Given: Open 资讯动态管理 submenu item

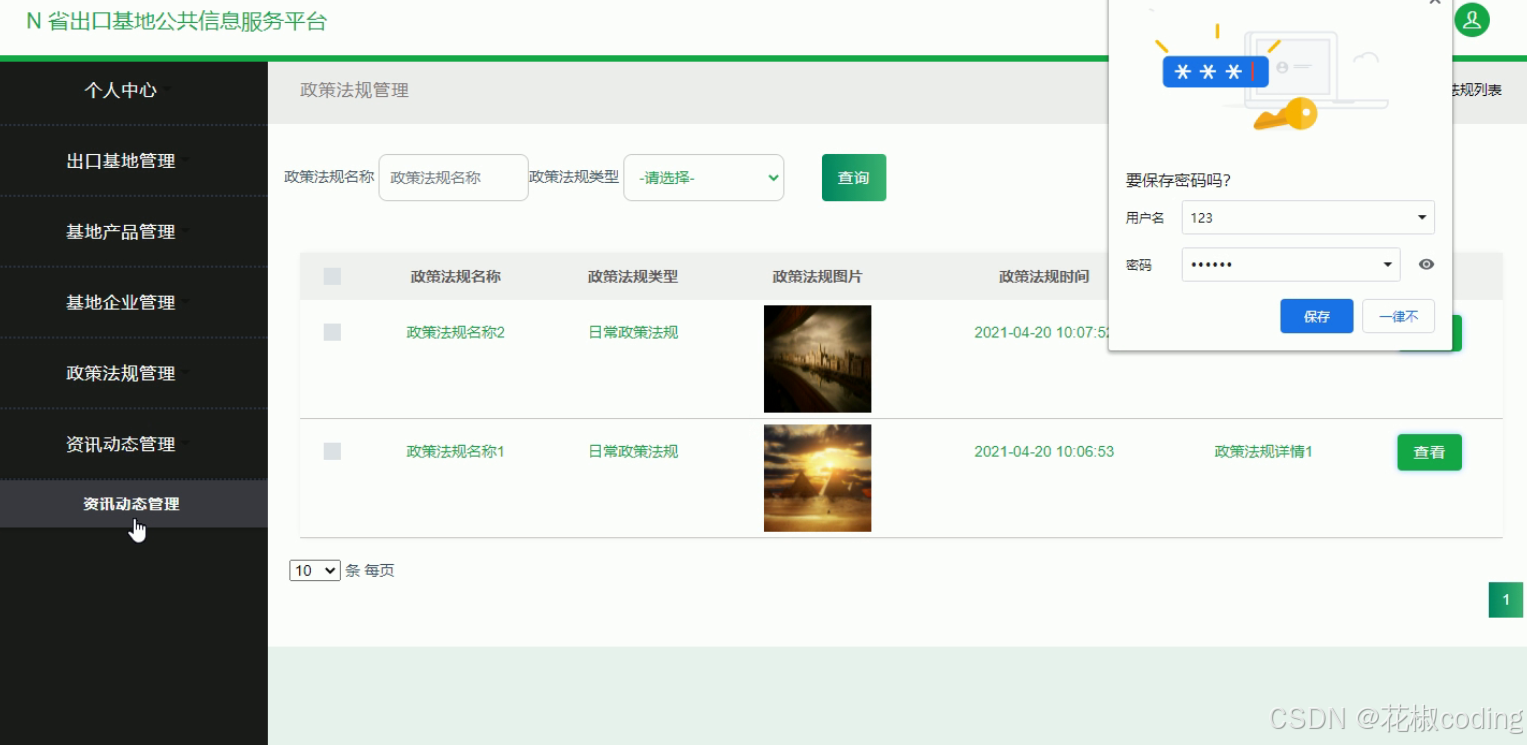Looking at the screenshot, I should [x=134, y=504].
